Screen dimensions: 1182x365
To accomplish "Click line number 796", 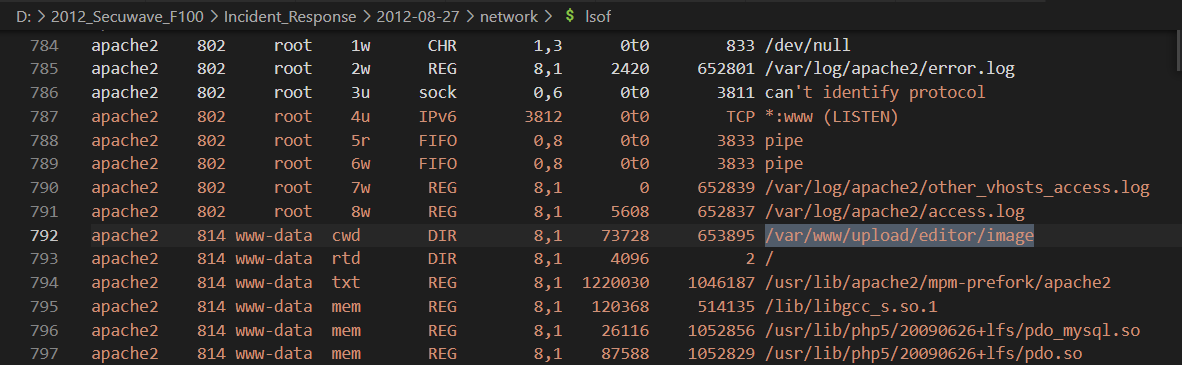I will [x=44, y=331].
